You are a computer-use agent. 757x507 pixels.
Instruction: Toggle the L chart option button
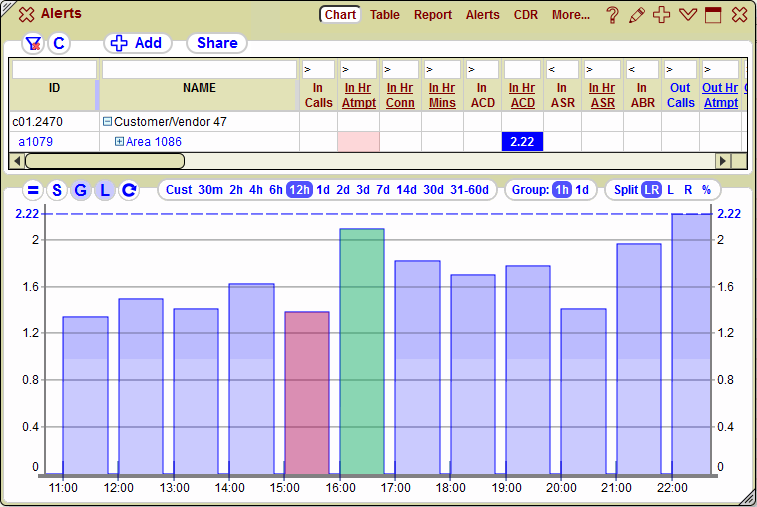coord(105,190)
